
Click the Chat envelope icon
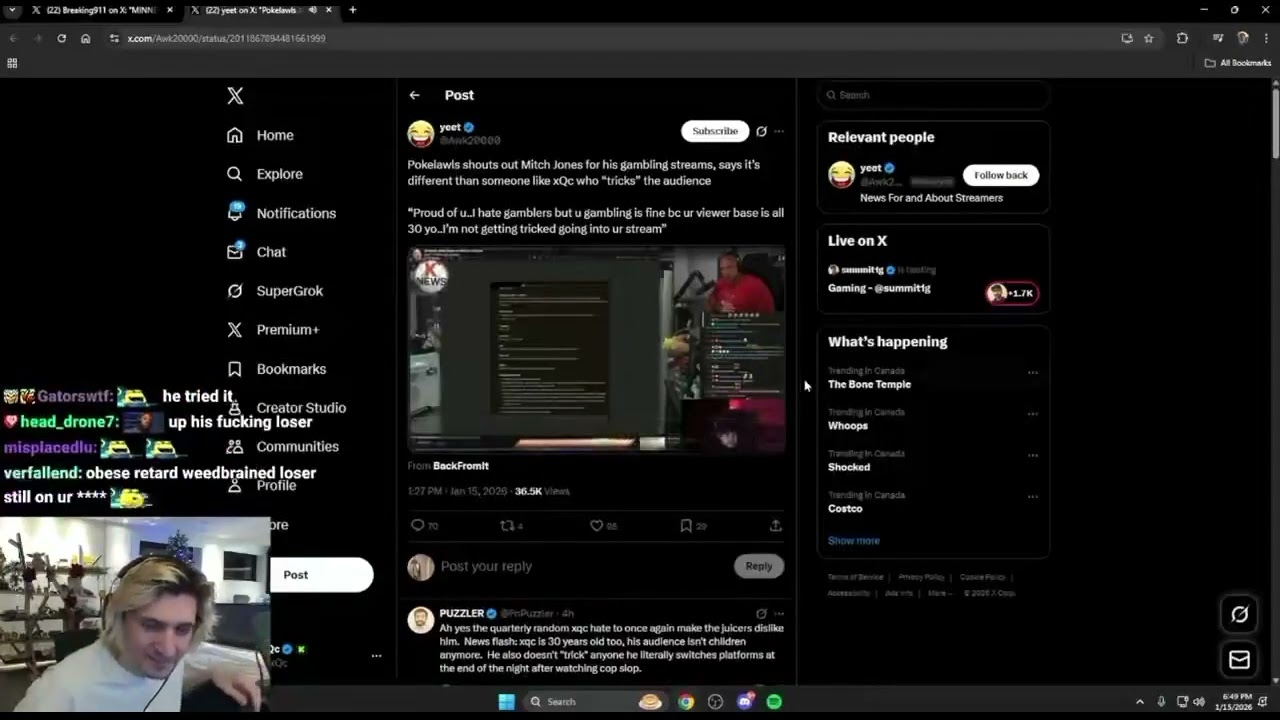235,251
